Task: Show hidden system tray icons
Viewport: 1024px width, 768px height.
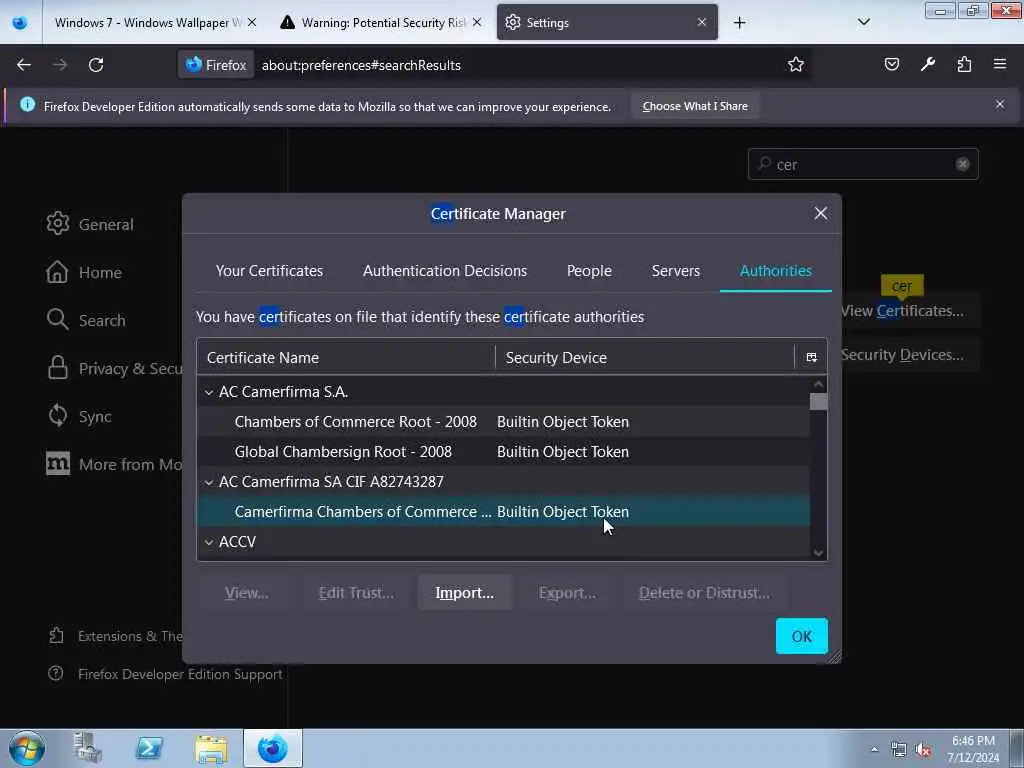Action: [x=874, y=750]
